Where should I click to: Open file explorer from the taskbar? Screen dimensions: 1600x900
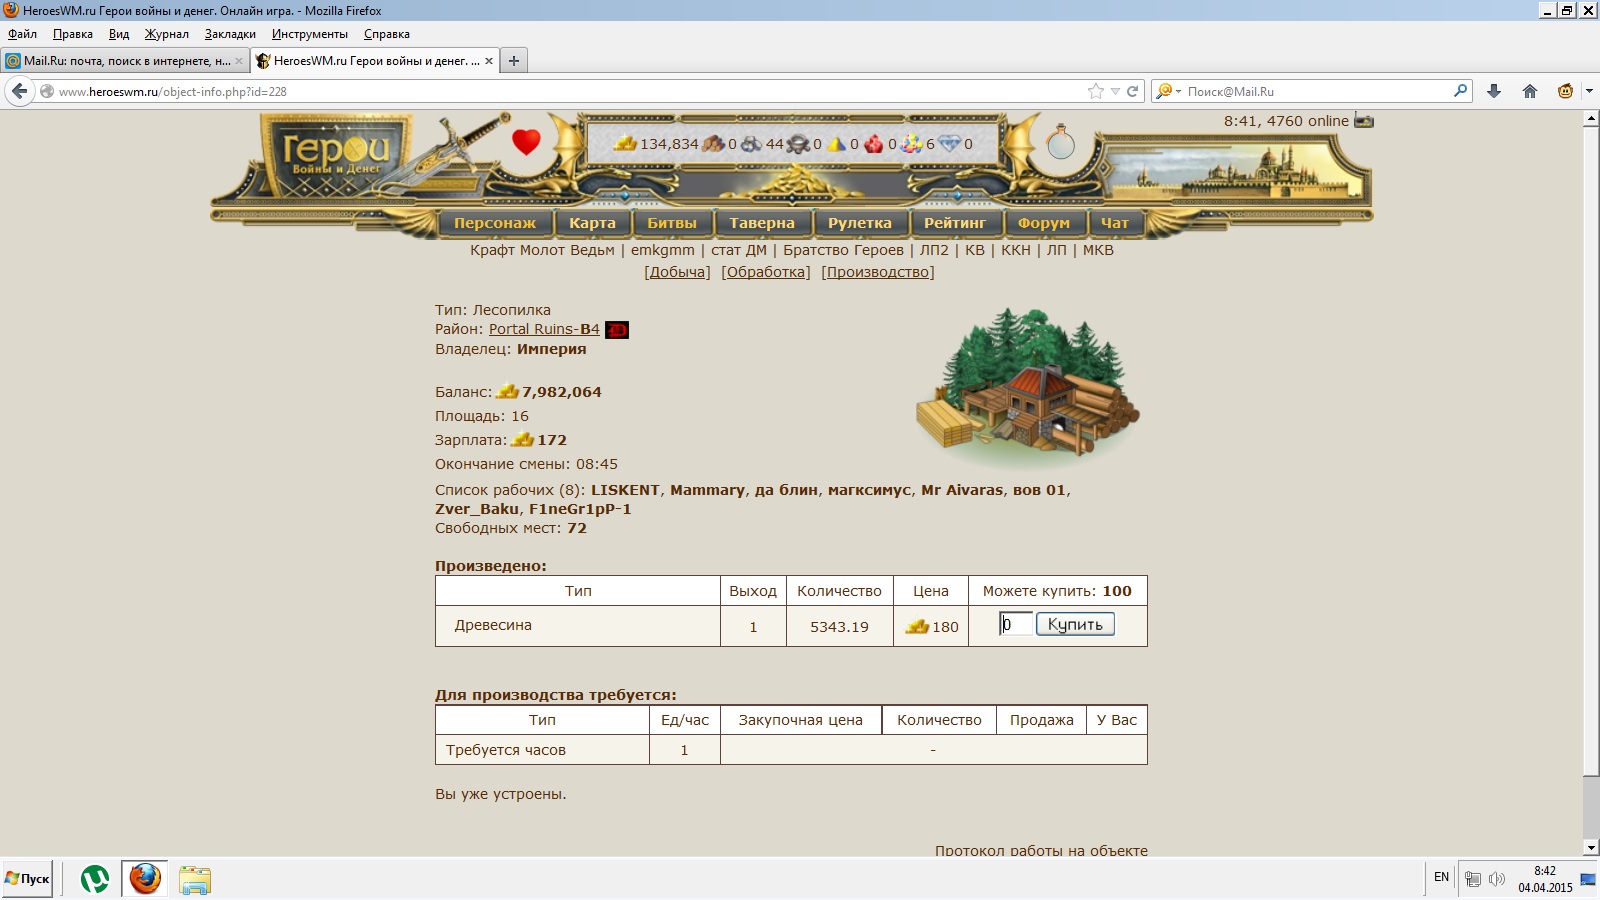coord(195,880)
